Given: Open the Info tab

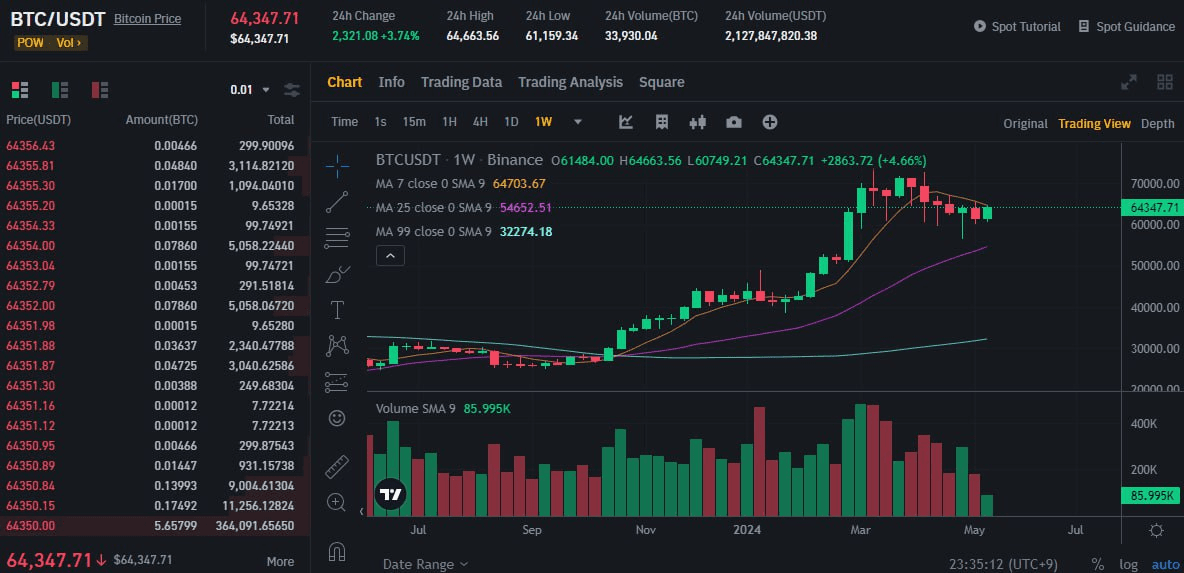Looking at the screenshot, I should pos(392,82).
